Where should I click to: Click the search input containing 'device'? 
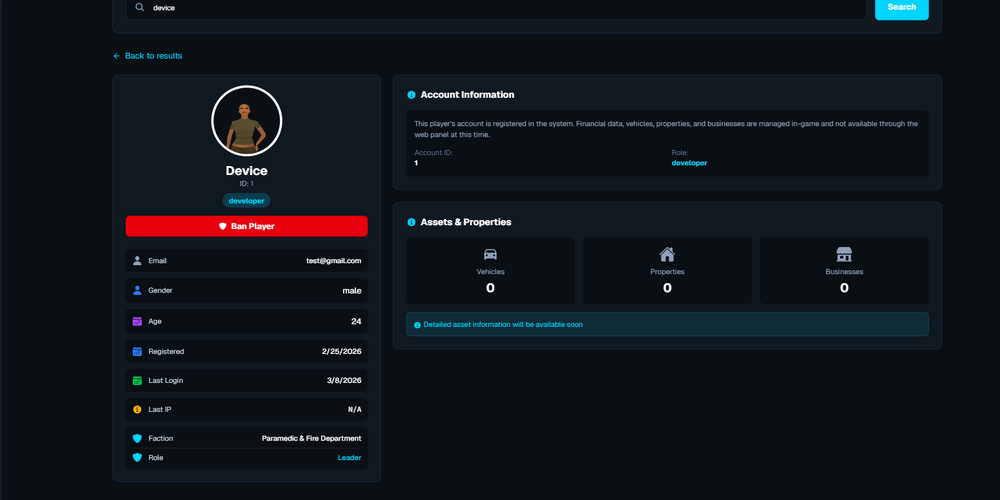tap(496, 8)
